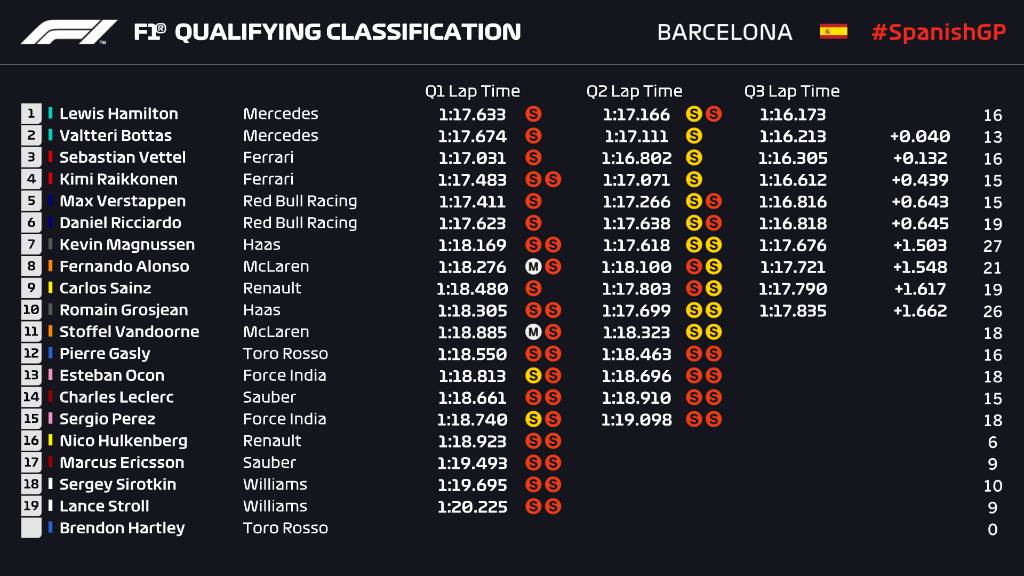The width and height of the screenshot is (1024, 576).
Task: Click position number 10 box
Action: pos(31,310)
